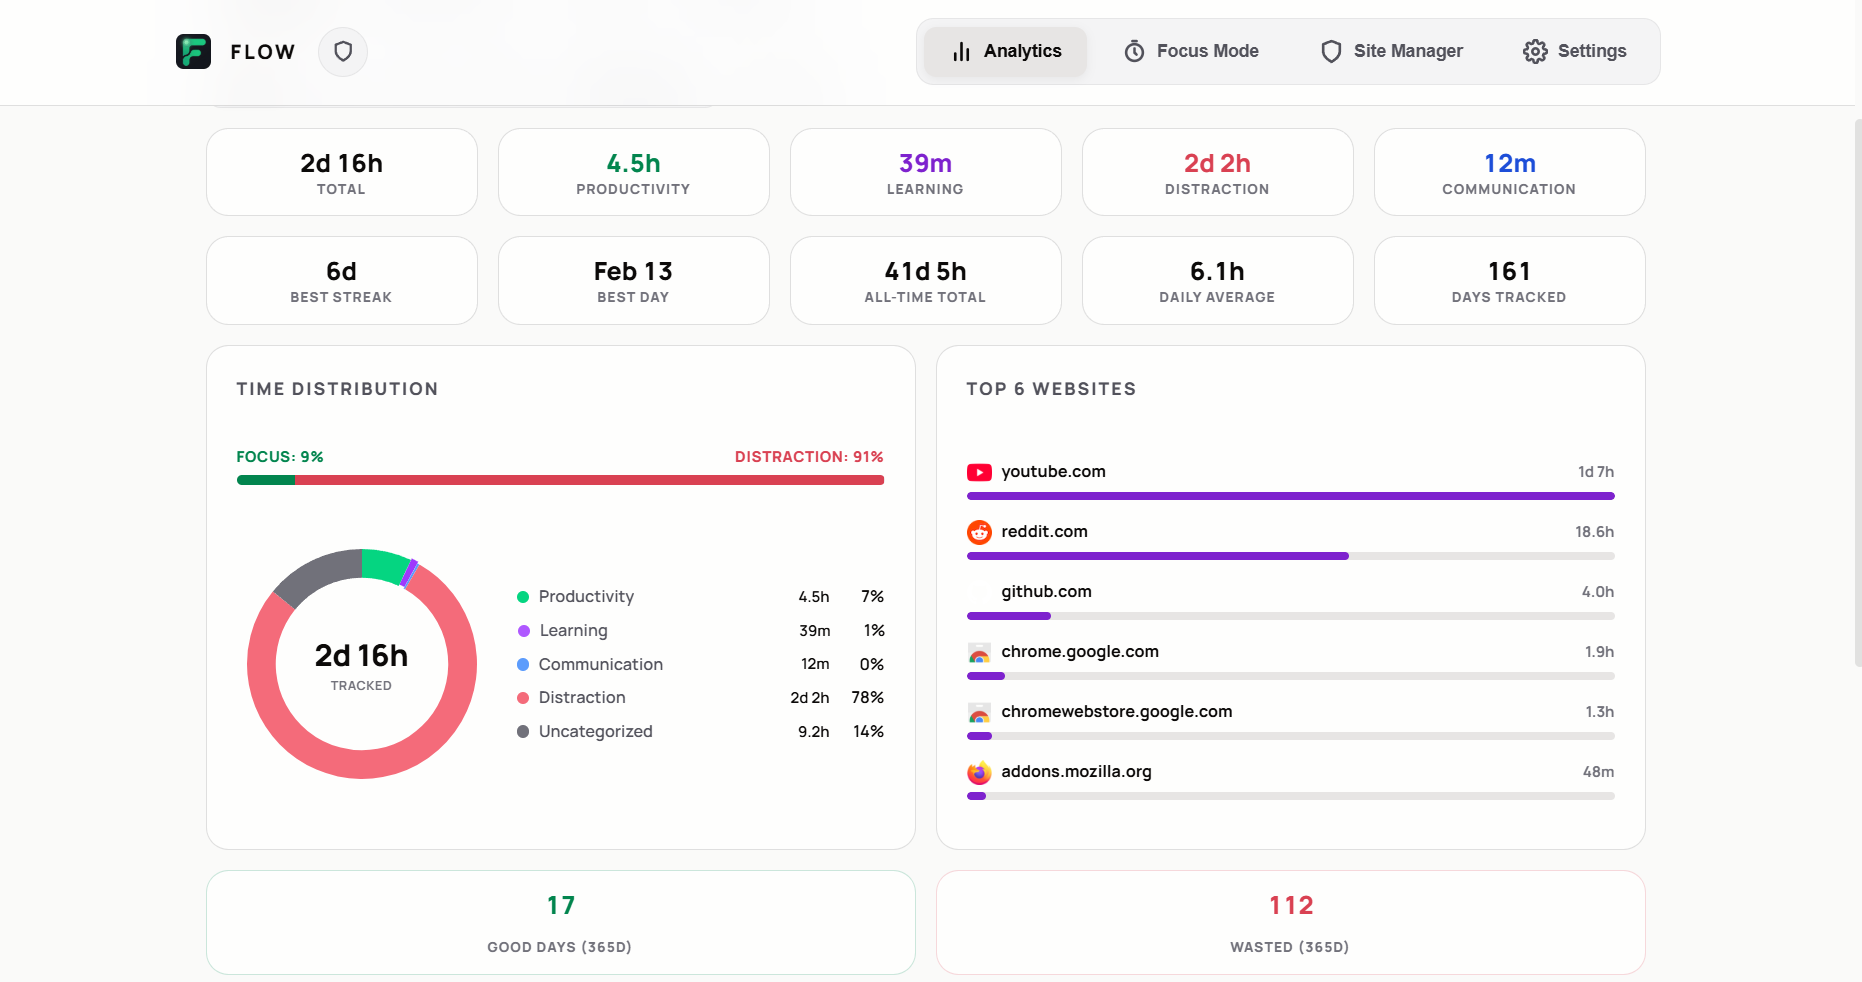Click the 6.1h Daily Average card
Image resolution: width=1862 pixels, height=982 pixels.
1218,280
